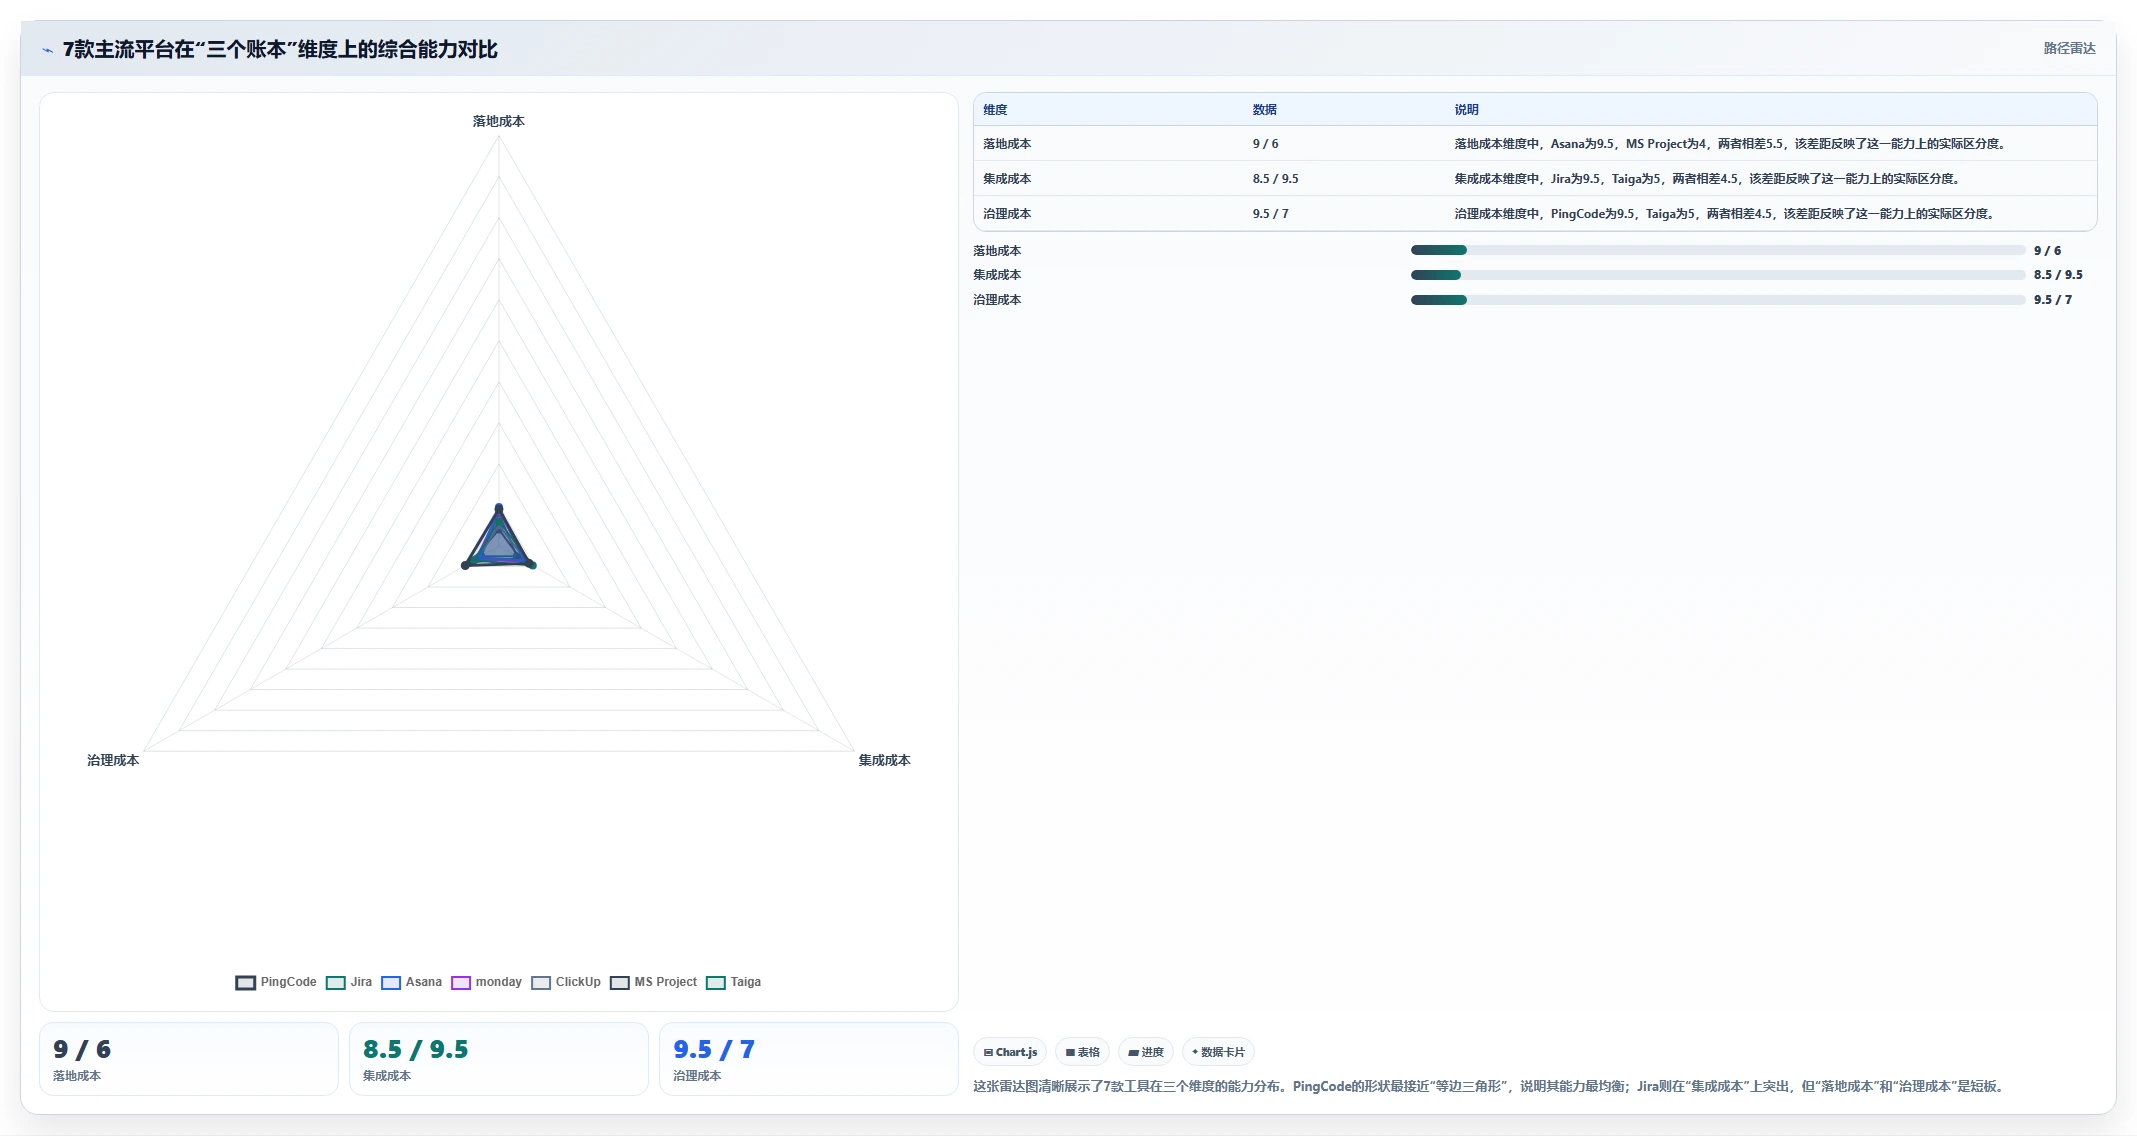The image size is (2137, 1136).
Task: Open the 9 / 6 落地成本 data card
Action: click(189, 1059)
